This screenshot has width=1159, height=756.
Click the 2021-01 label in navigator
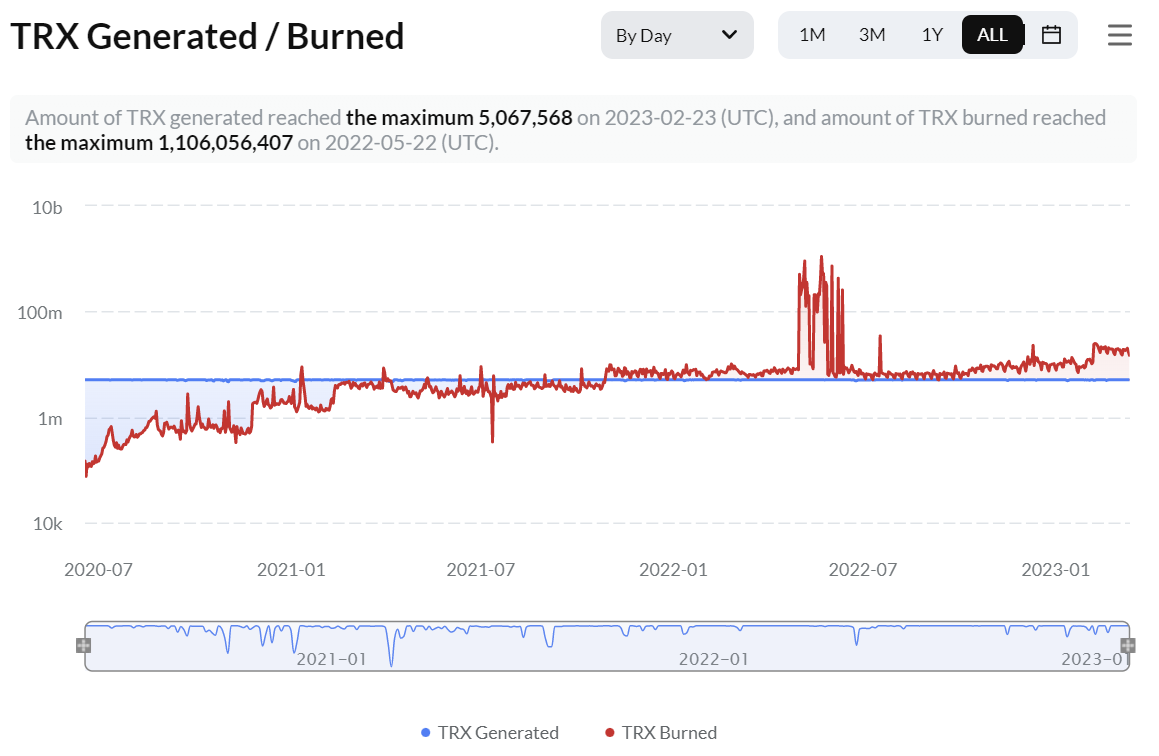tap(331, 659)
